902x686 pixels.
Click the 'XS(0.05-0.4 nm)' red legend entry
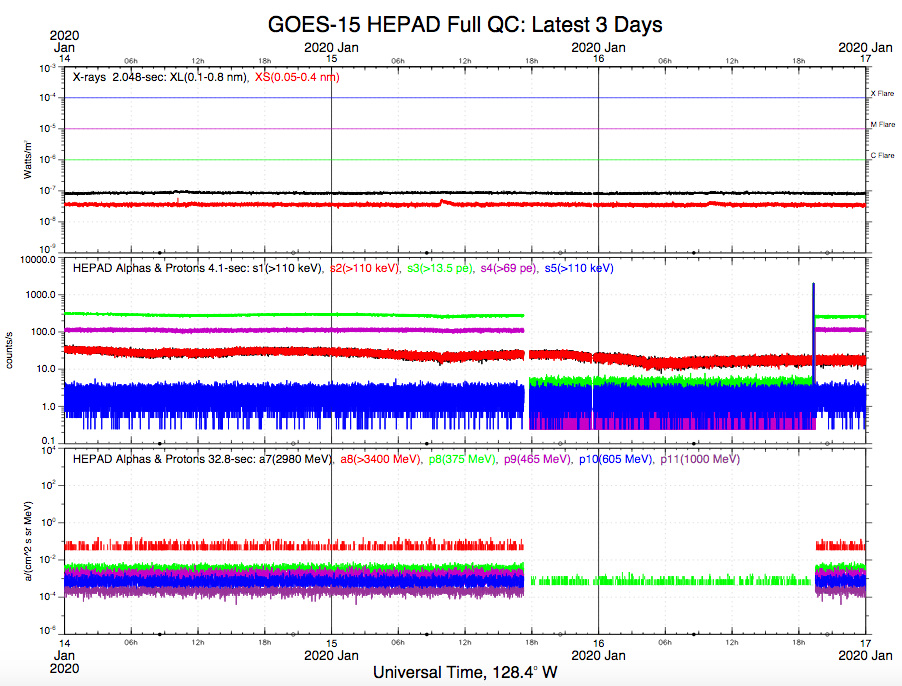(297, 77)
